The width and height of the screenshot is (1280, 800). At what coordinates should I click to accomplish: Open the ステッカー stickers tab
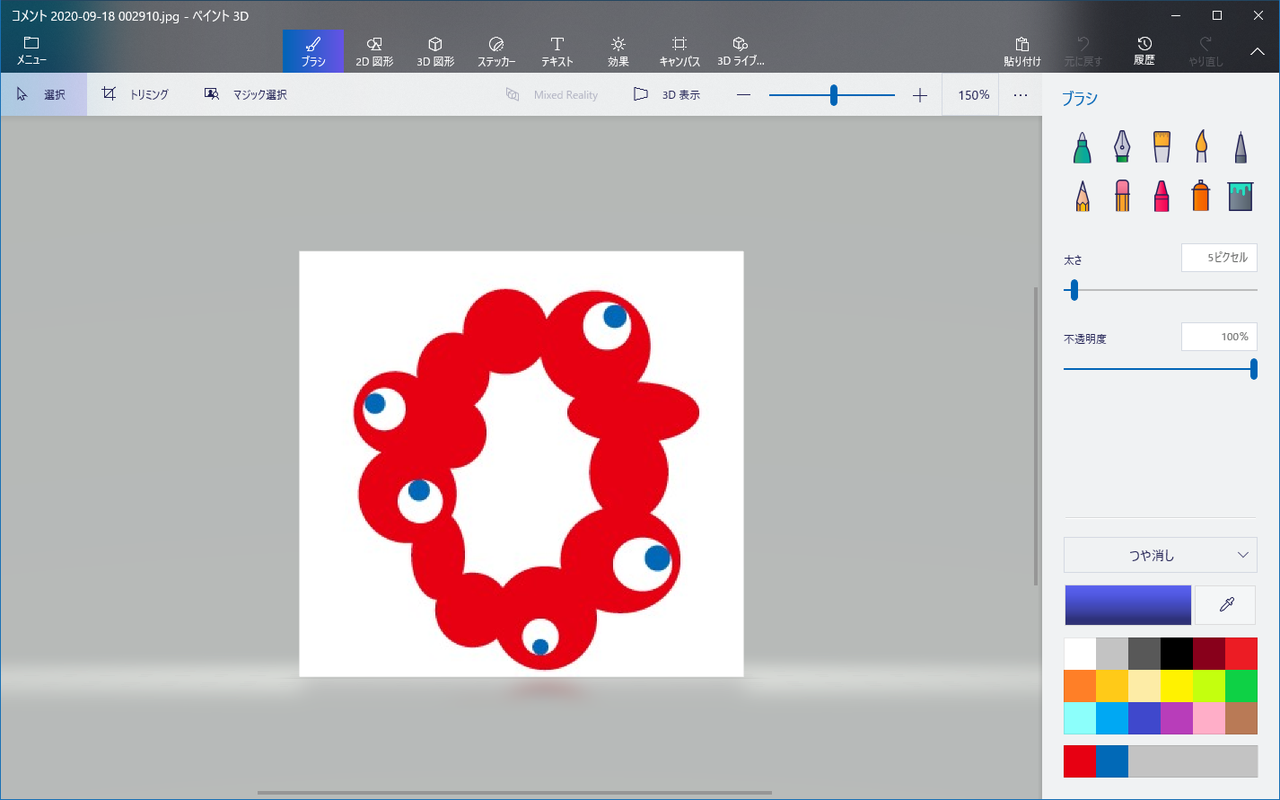point(496,51)
